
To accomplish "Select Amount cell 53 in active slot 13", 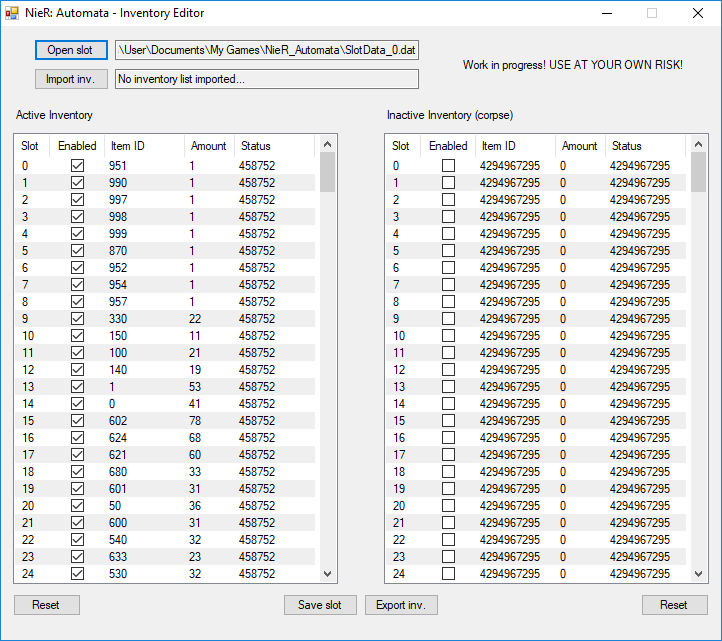I will pos(195,387).
